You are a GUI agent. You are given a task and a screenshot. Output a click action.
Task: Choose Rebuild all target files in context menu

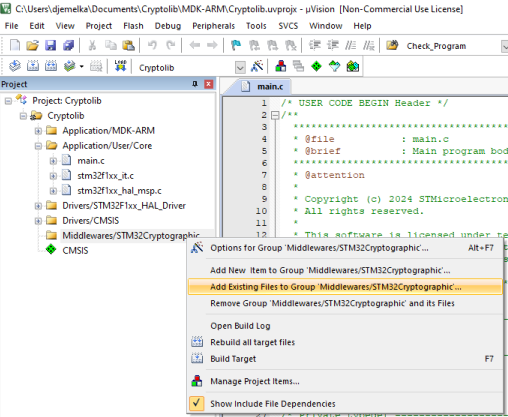[345, 342]
